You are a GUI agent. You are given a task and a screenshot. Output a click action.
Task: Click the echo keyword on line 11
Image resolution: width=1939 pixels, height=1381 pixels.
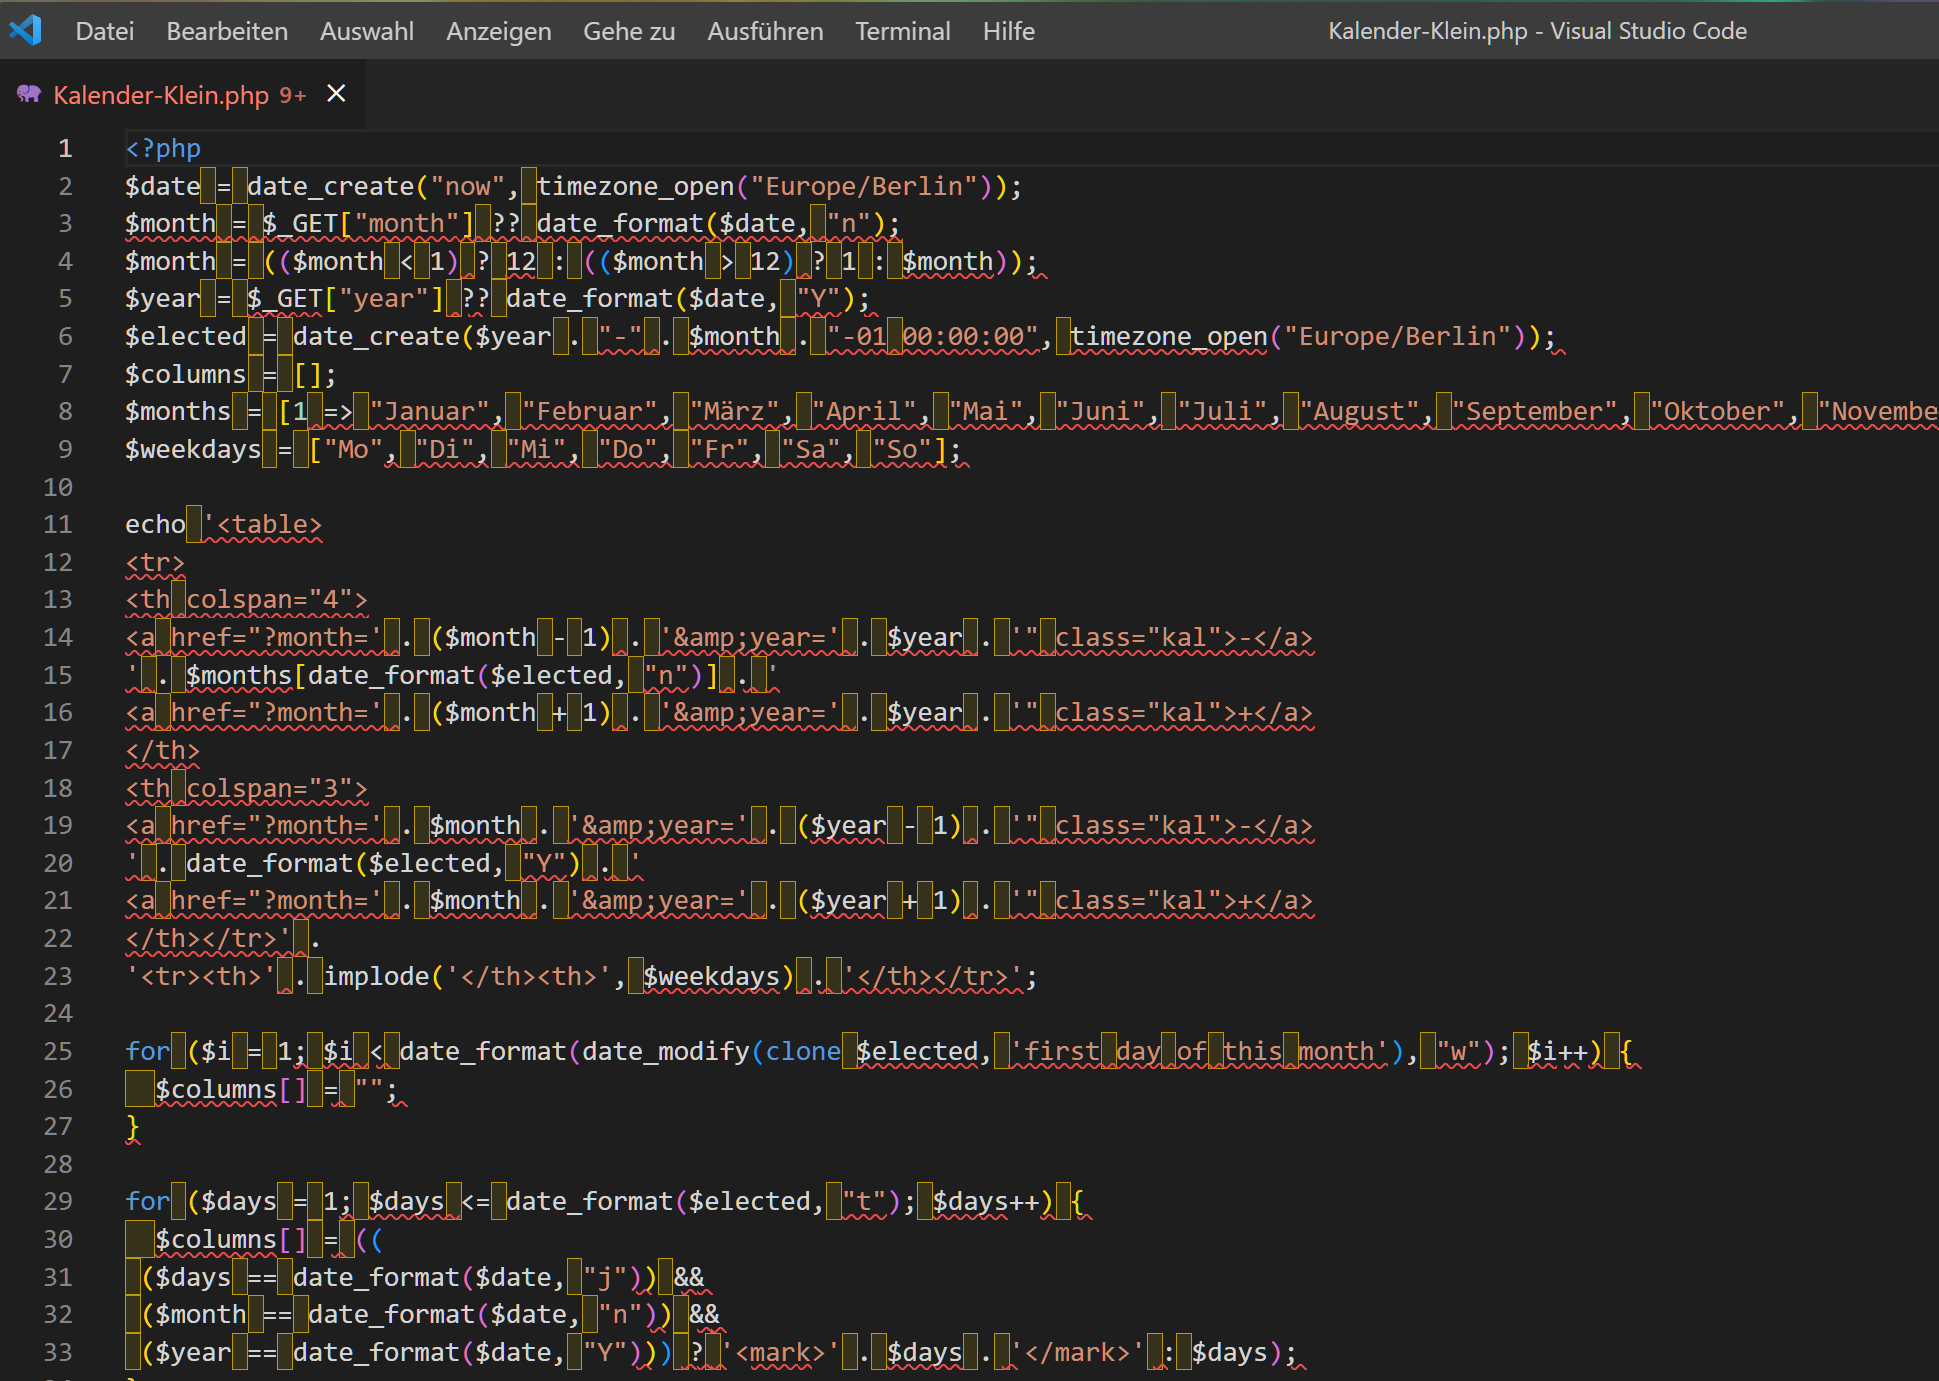tap(155, 524)
